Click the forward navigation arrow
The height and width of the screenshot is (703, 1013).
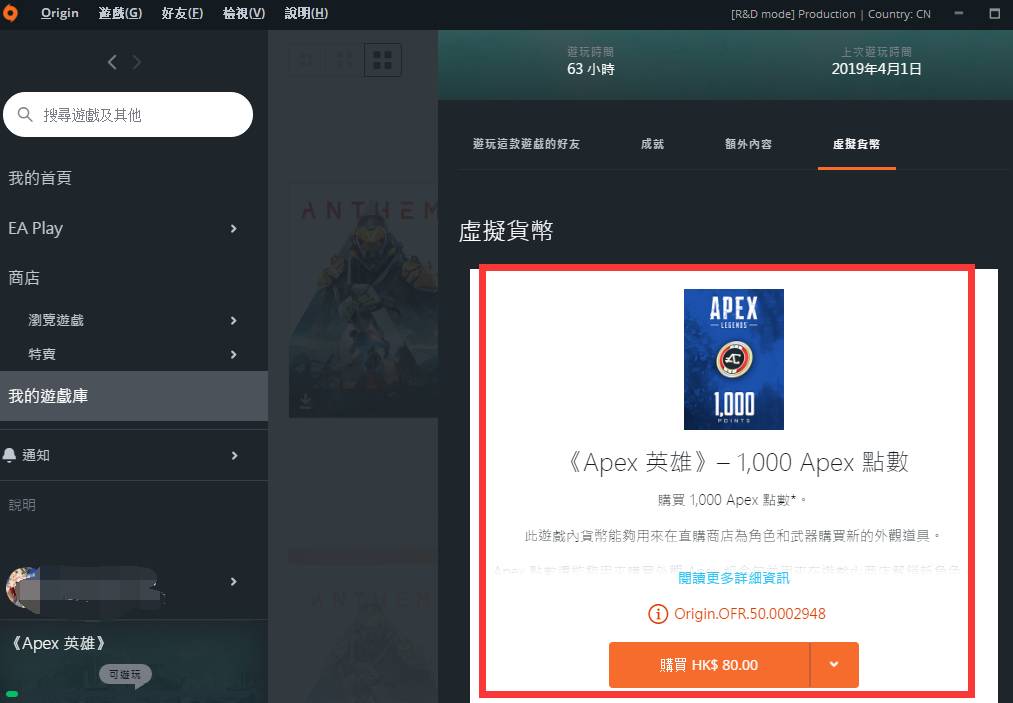pyautogui.click(x=137, y=61)
